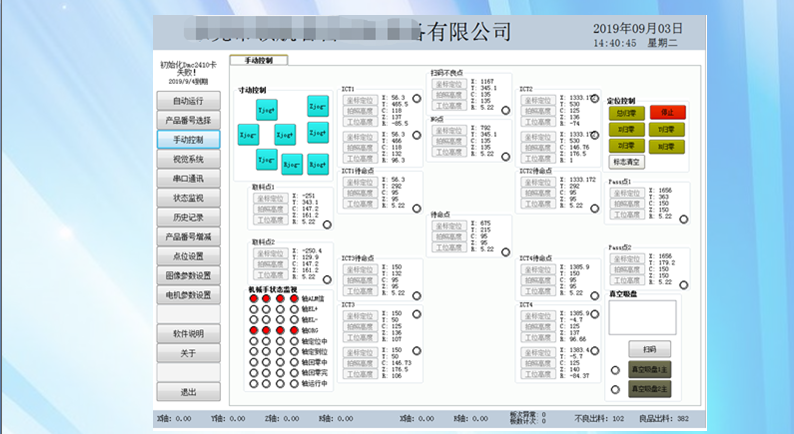Open 自动运行 in the sidebar
794x434 pixels.
coord(188,101)
